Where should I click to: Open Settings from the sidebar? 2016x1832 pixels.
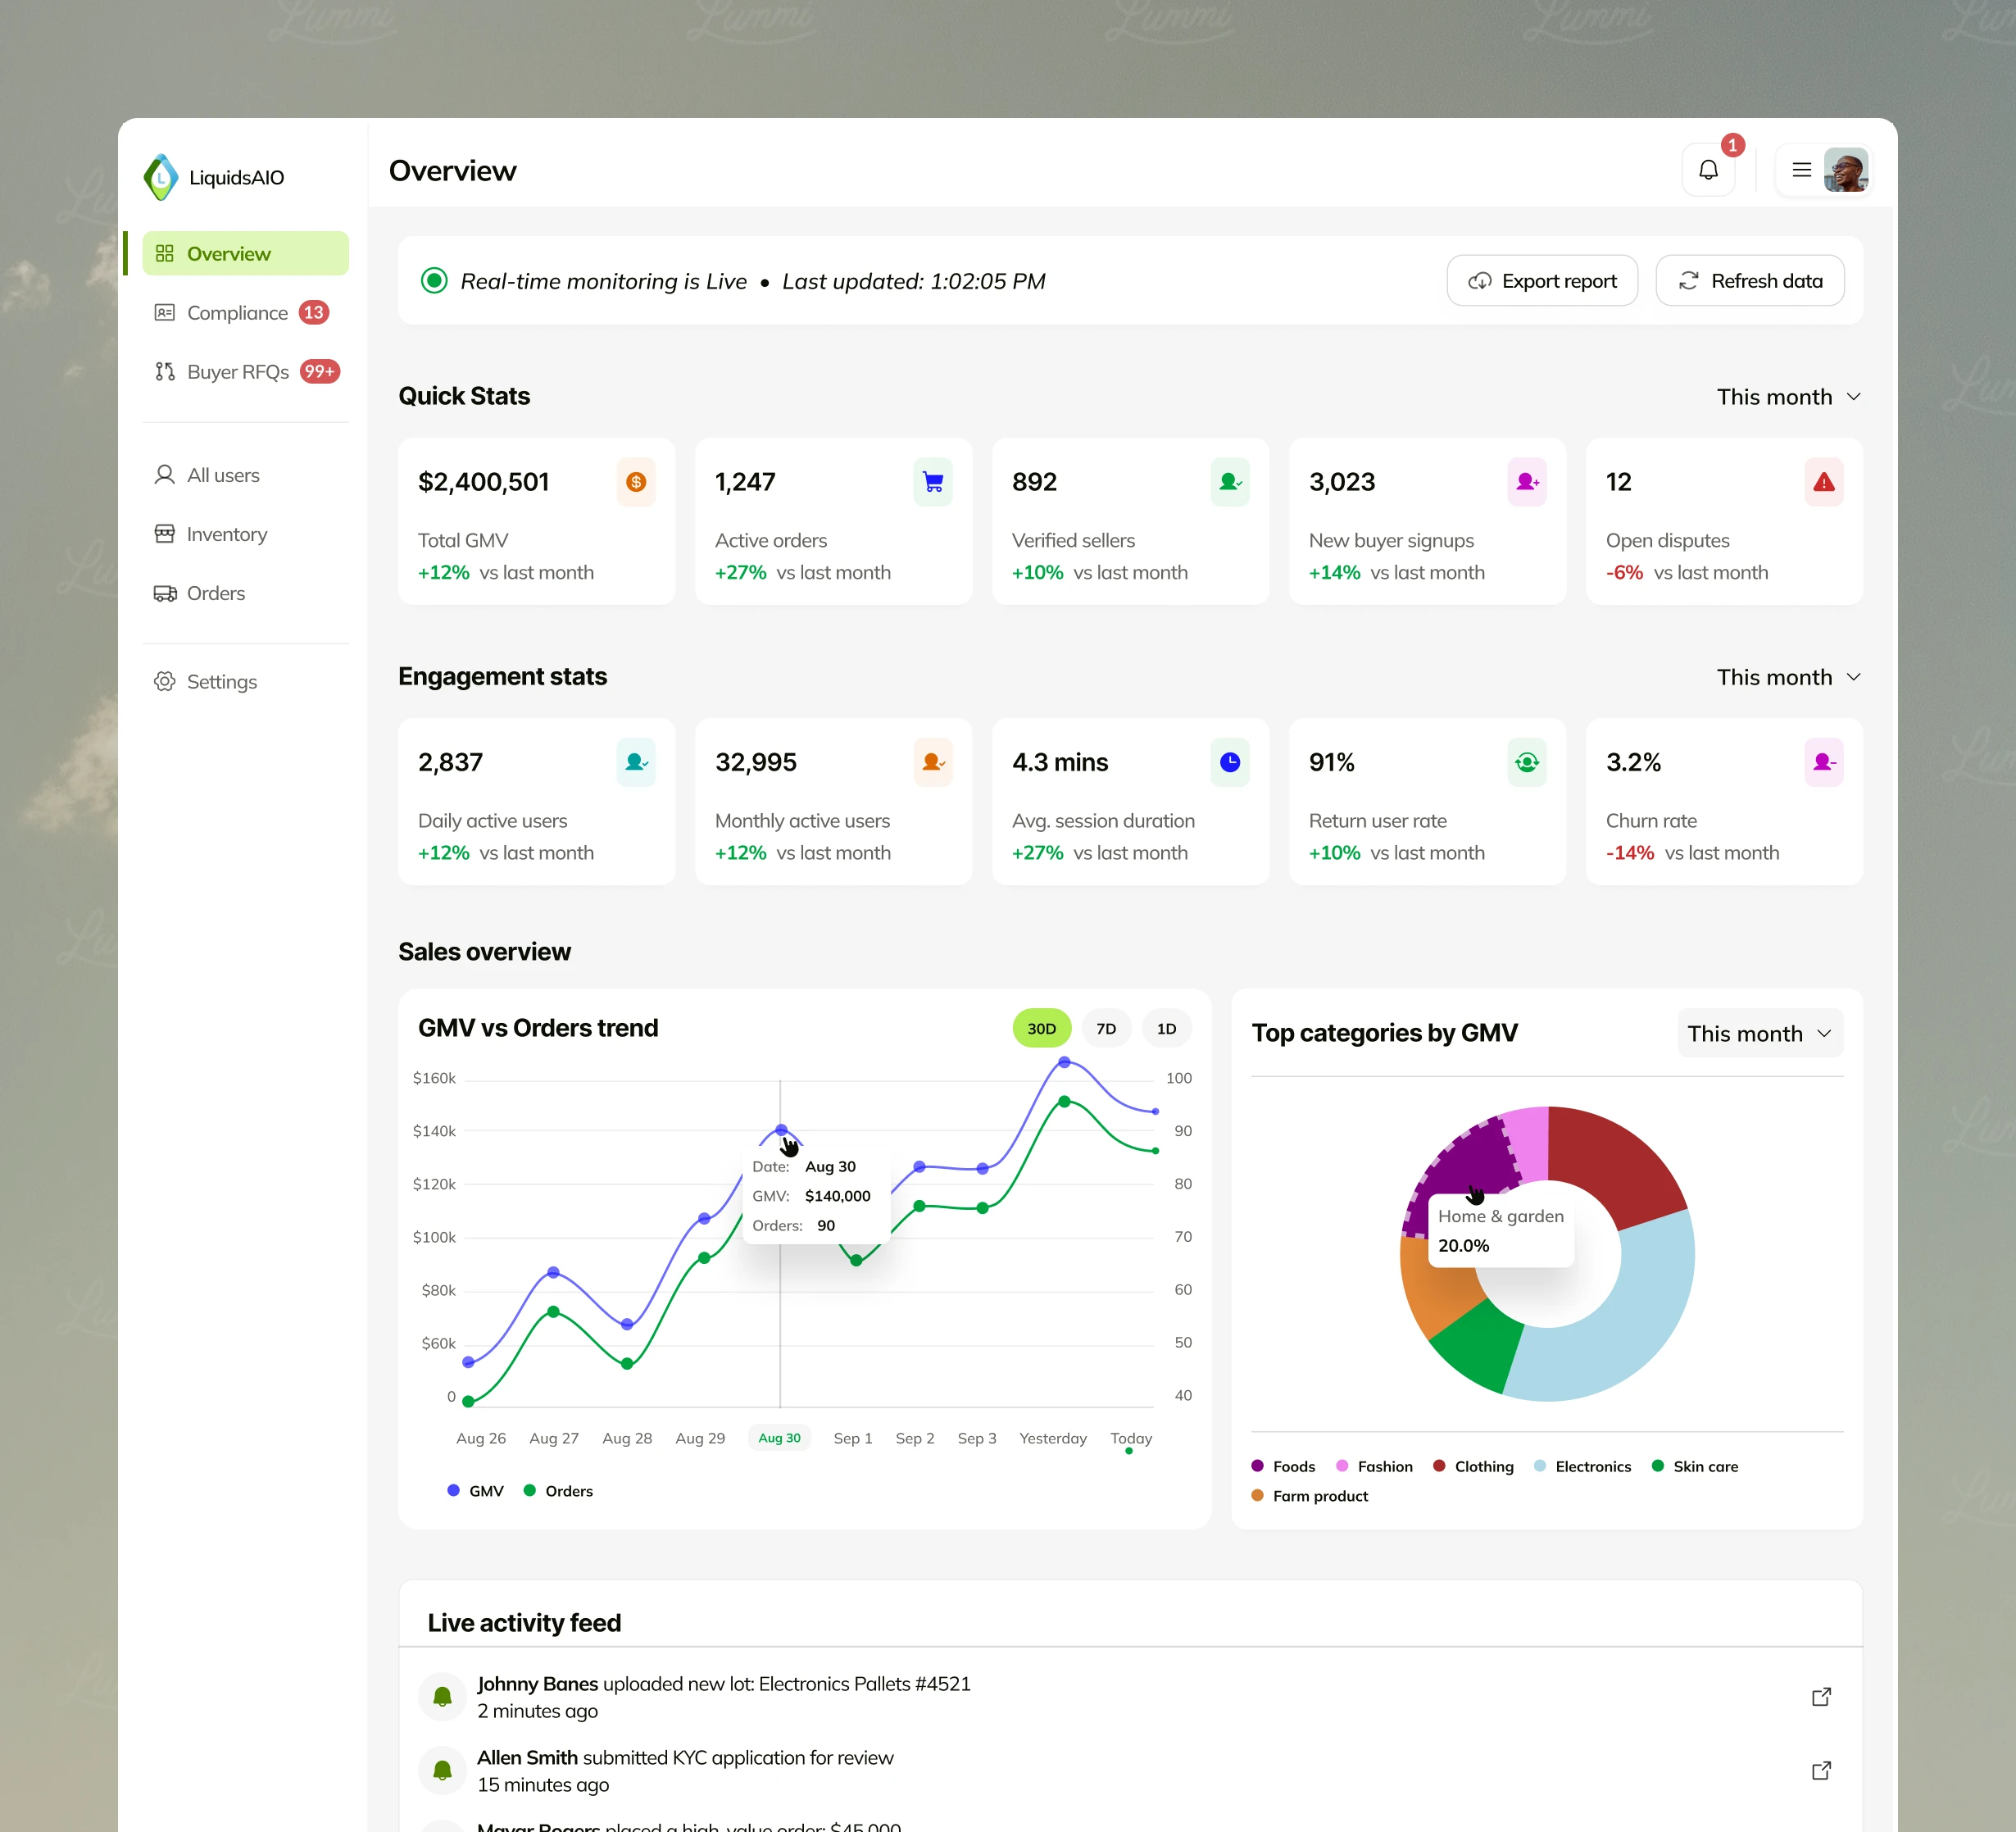(245, 682)
